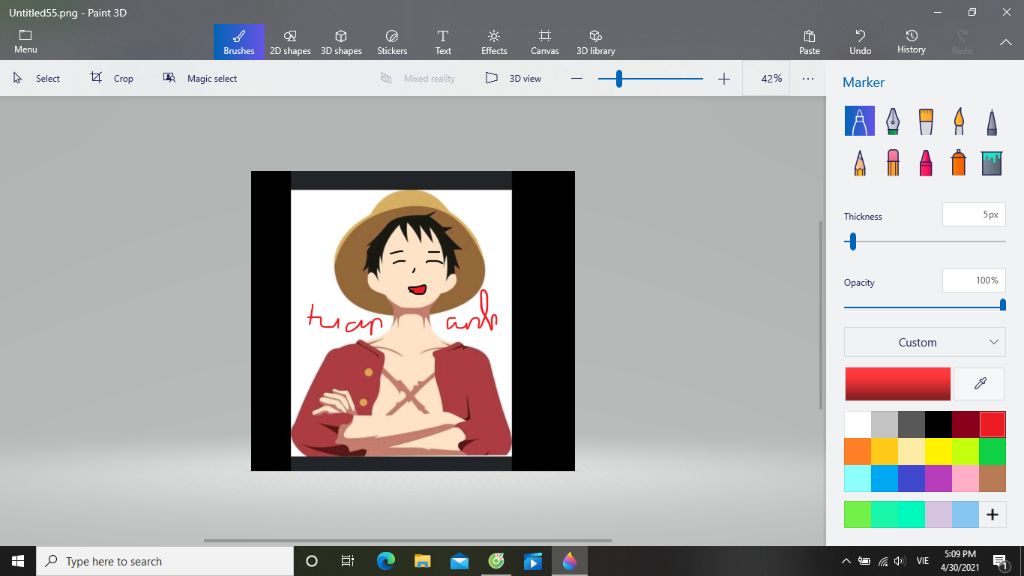Select the Eraser tool
1024x576 pixels.
pyautogui.click(x=893, y=163)
